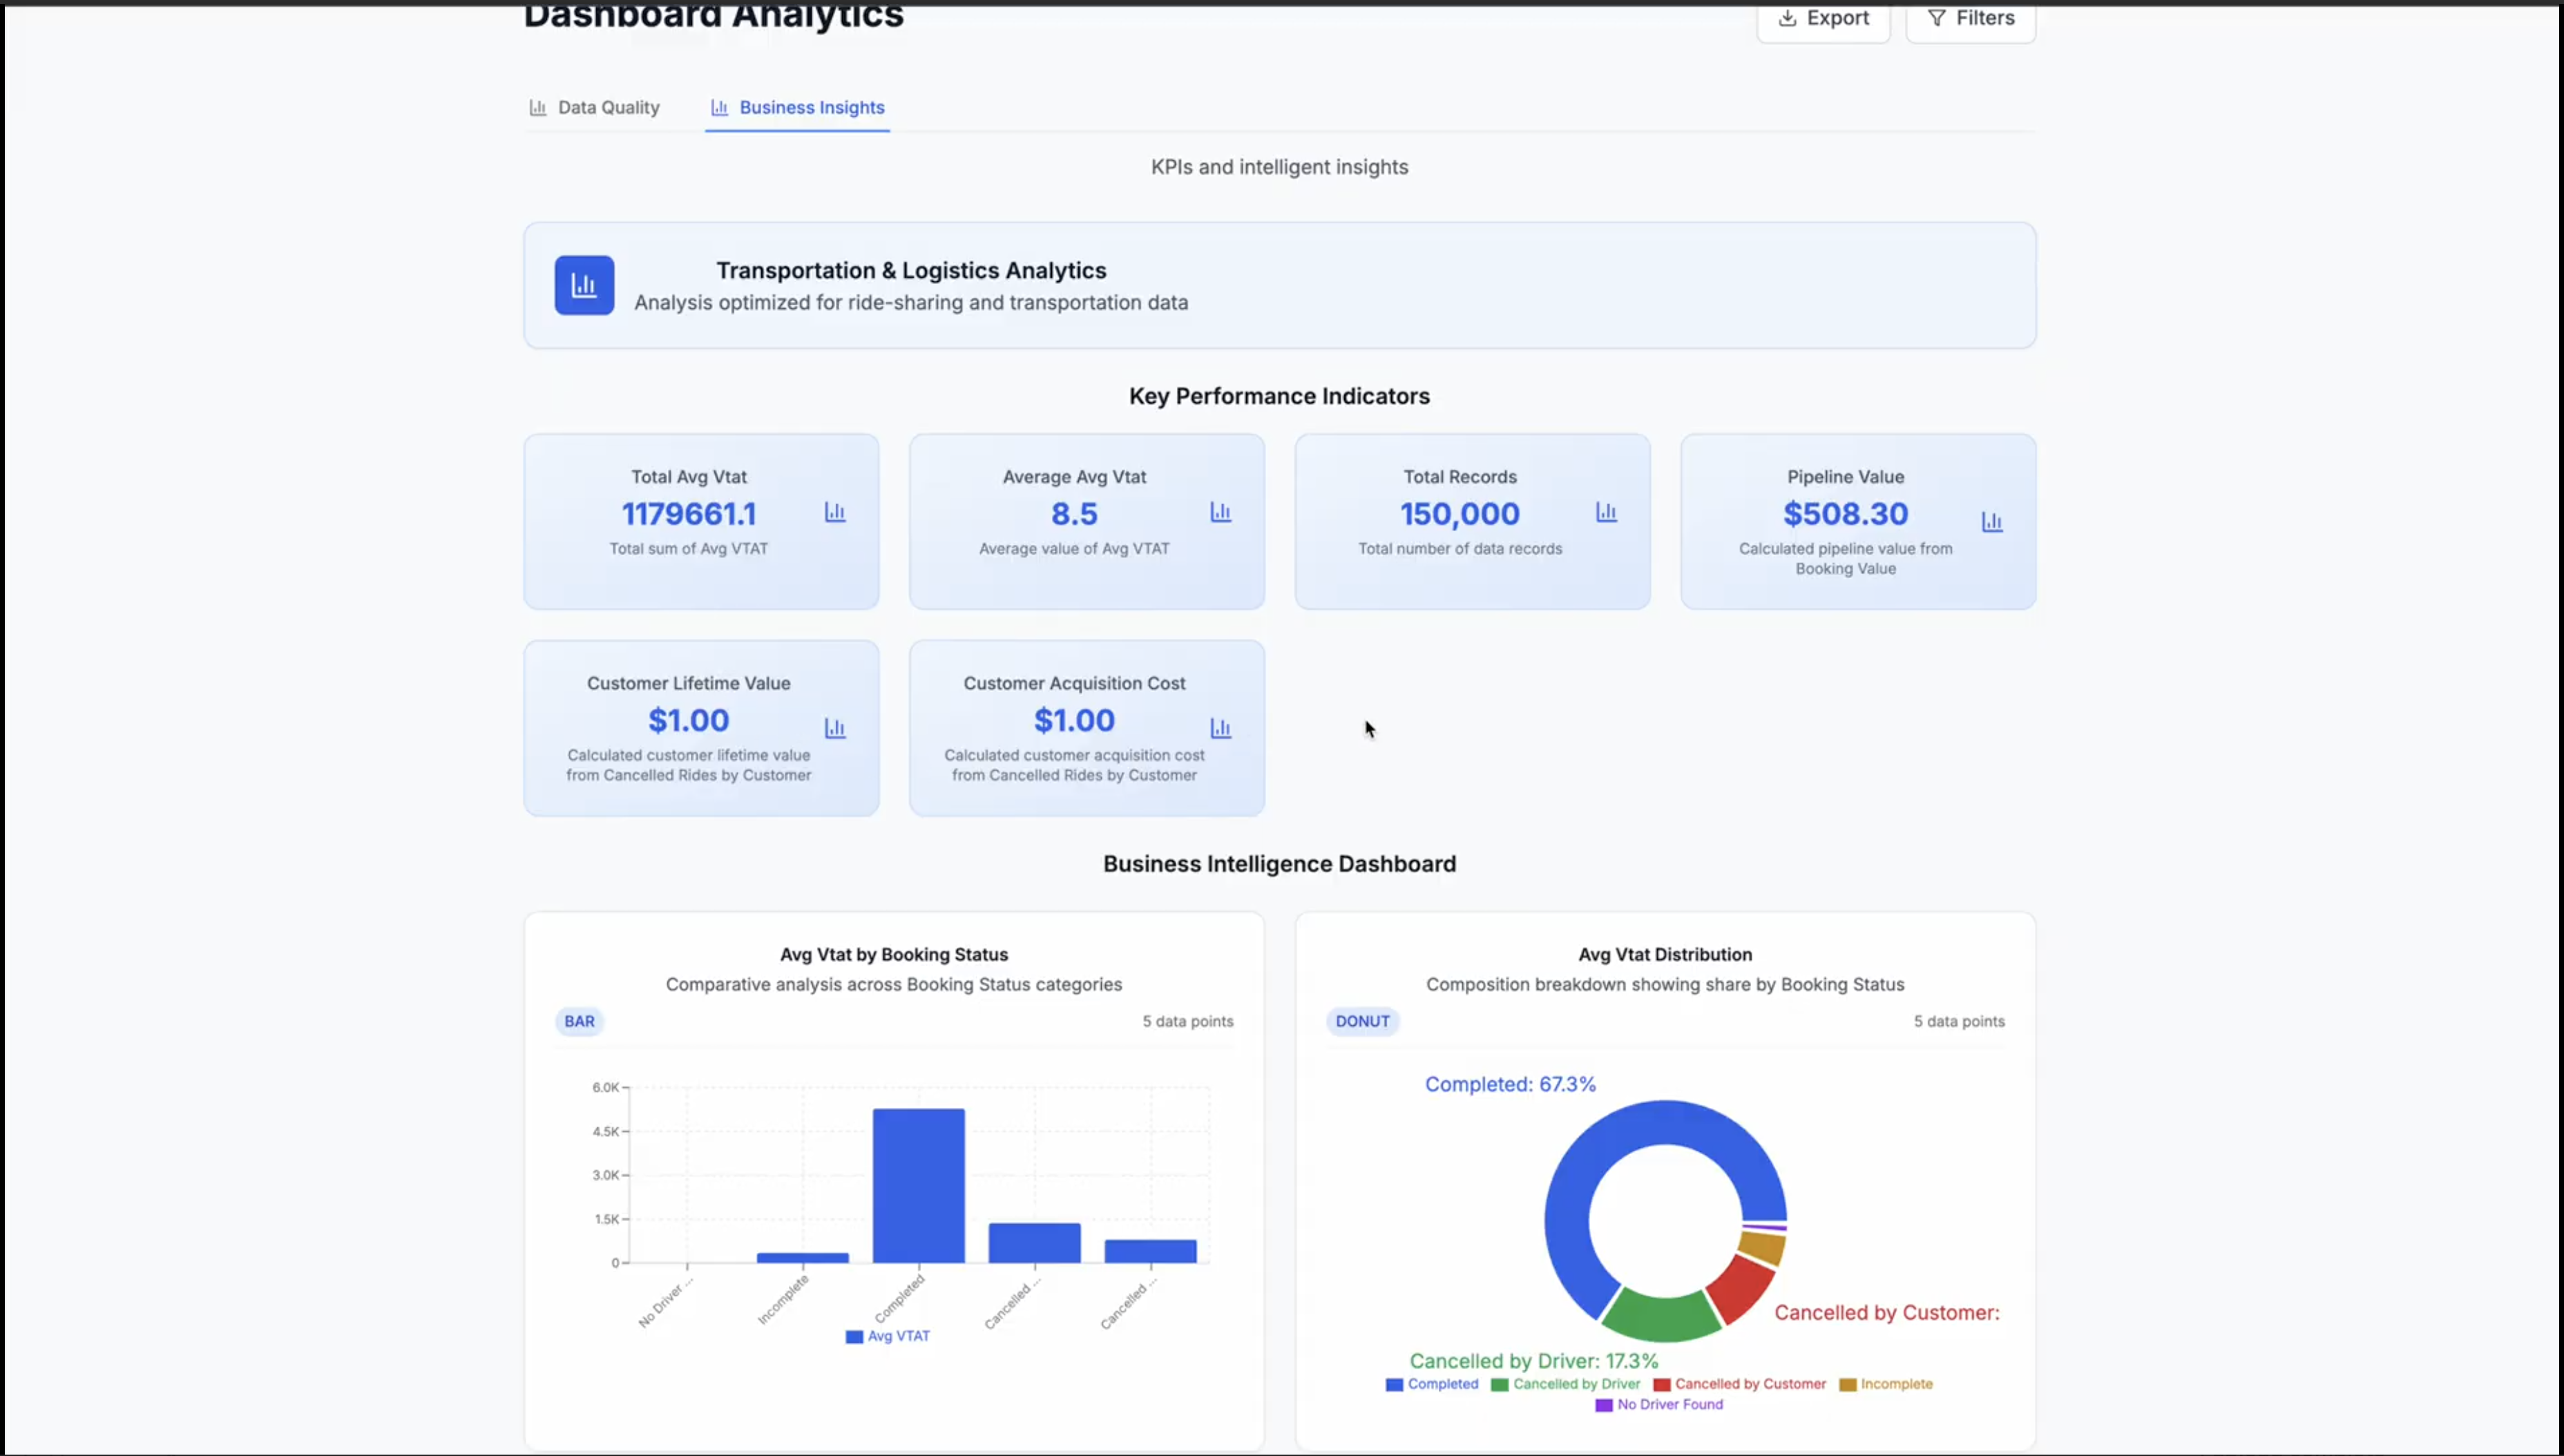Click the 'Key Performance Indicators' heading
The image size is (2564, 1456).
click(1279, 396)
